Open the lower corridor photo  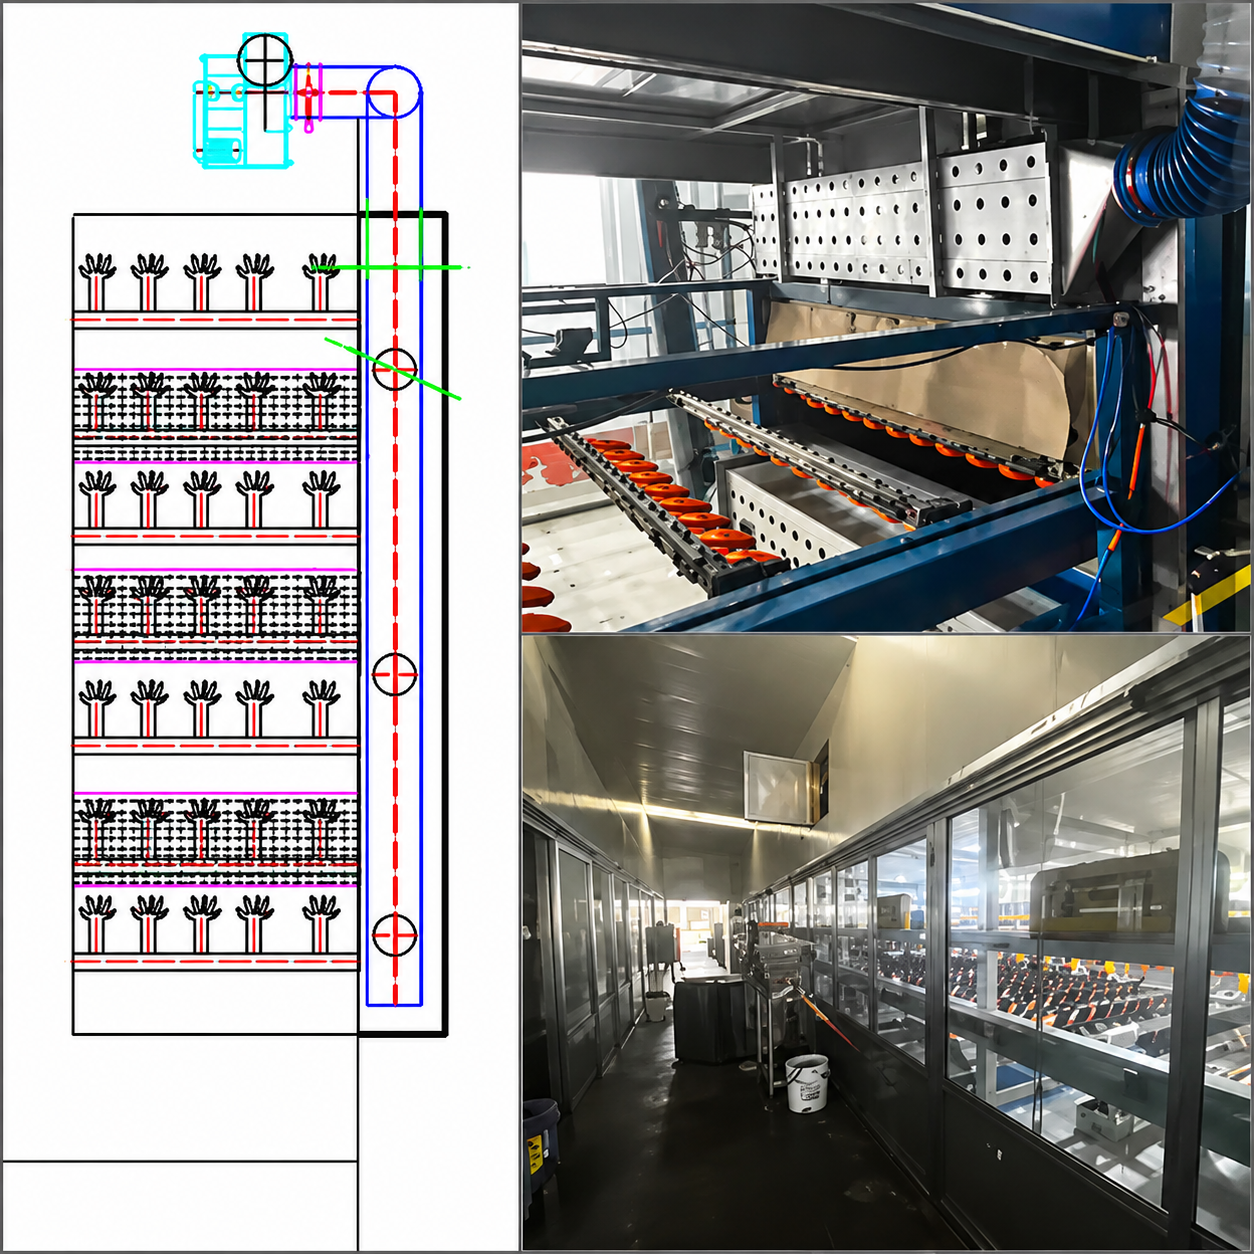[x=885, y=942]
